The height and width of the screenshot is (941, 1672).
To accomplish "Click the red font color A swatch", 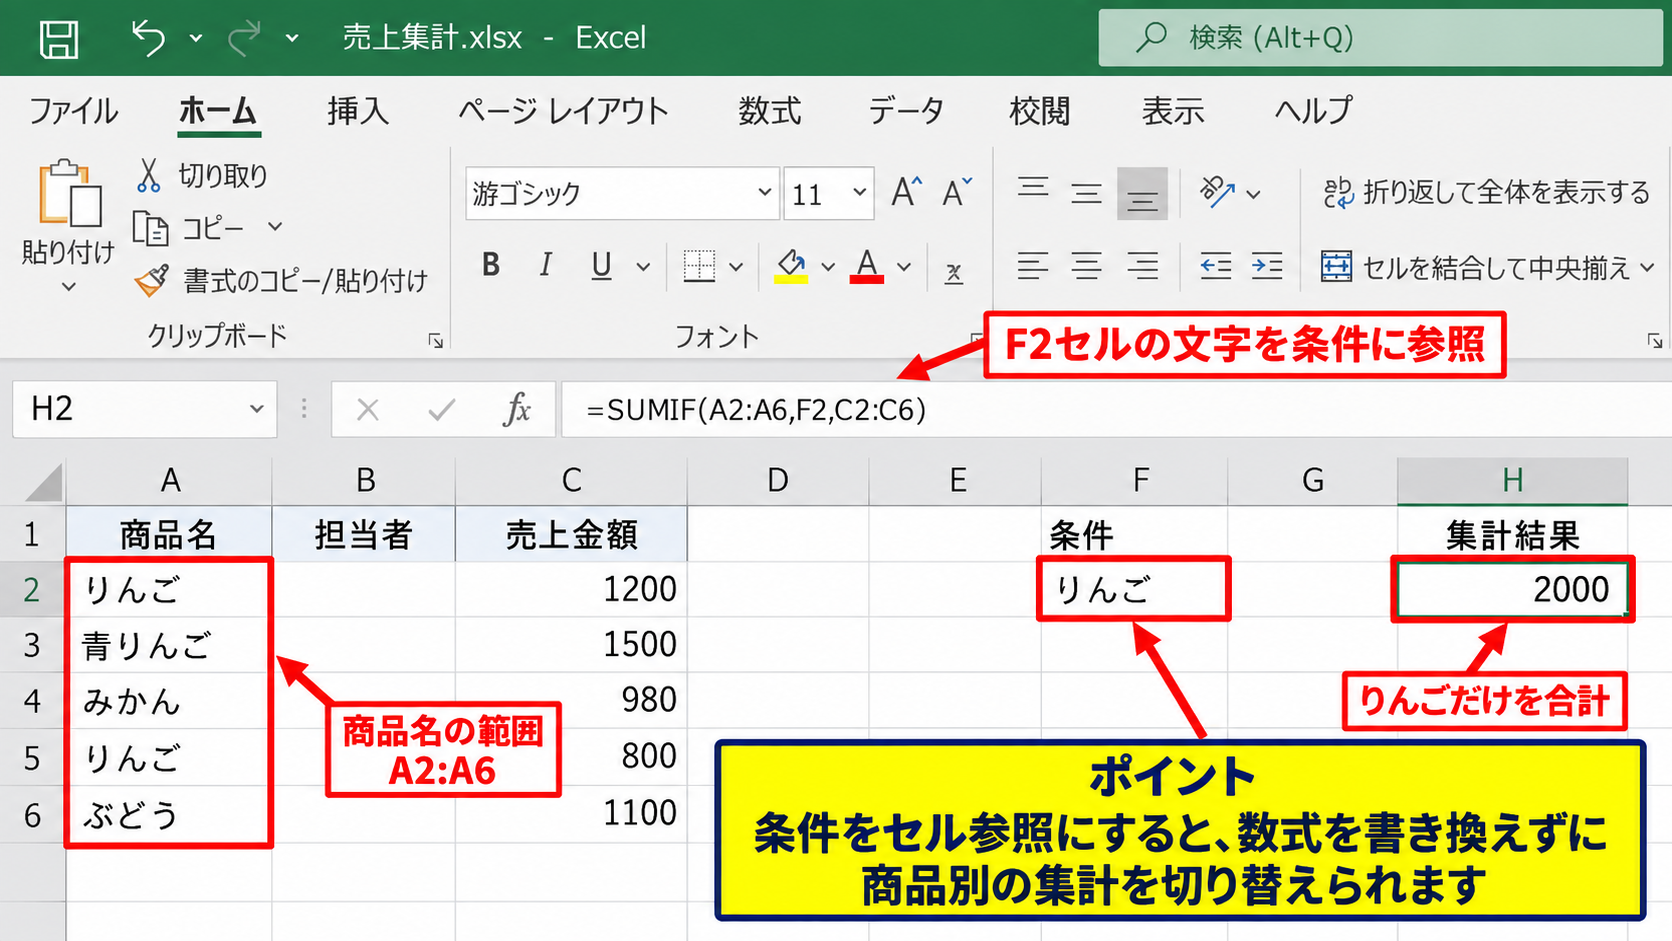I will (x=867, y=266).
